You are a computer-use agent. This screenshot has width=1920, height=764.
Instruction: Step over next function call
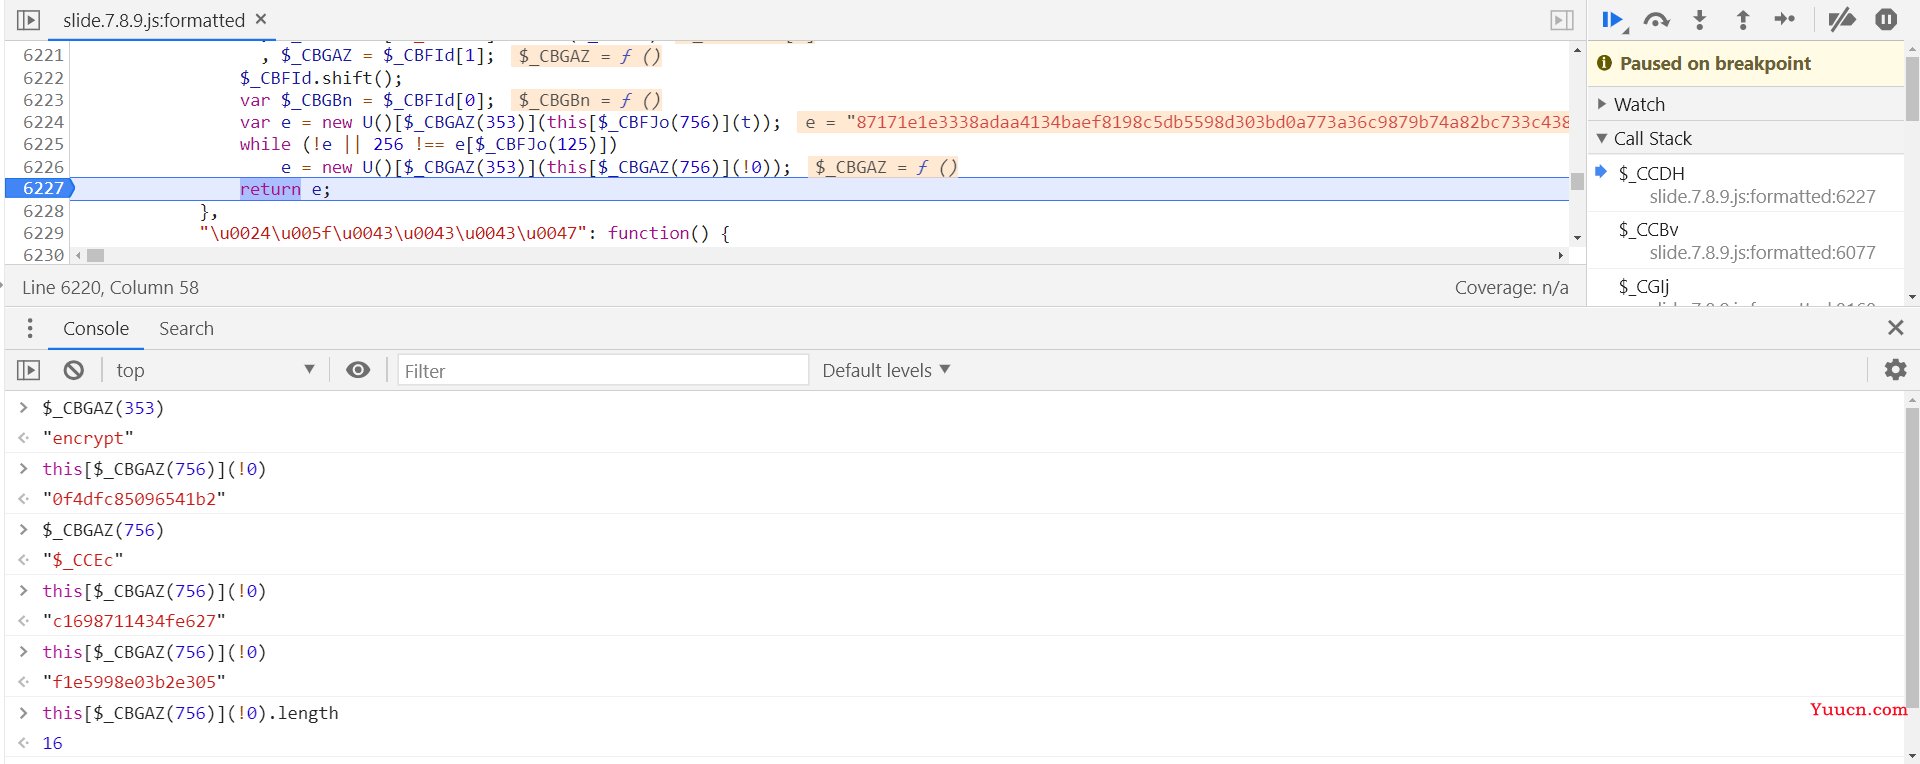coord(1656,20)
